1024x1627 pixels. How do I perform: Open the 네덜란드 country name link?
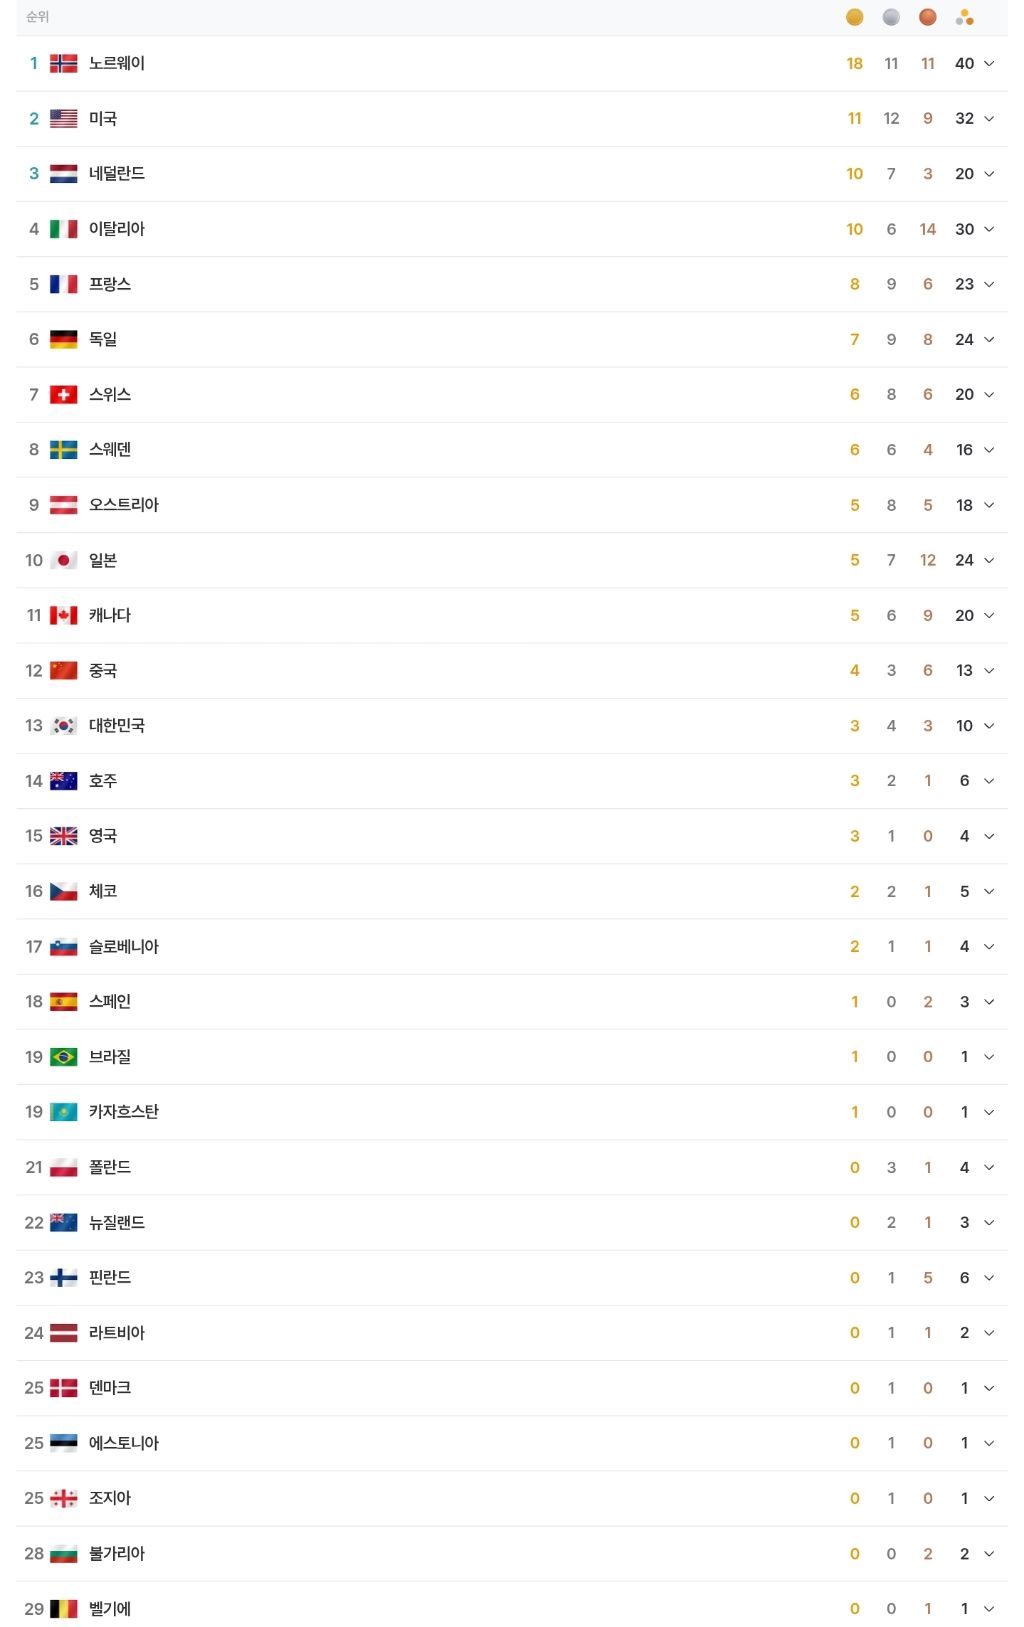[117, 174]
